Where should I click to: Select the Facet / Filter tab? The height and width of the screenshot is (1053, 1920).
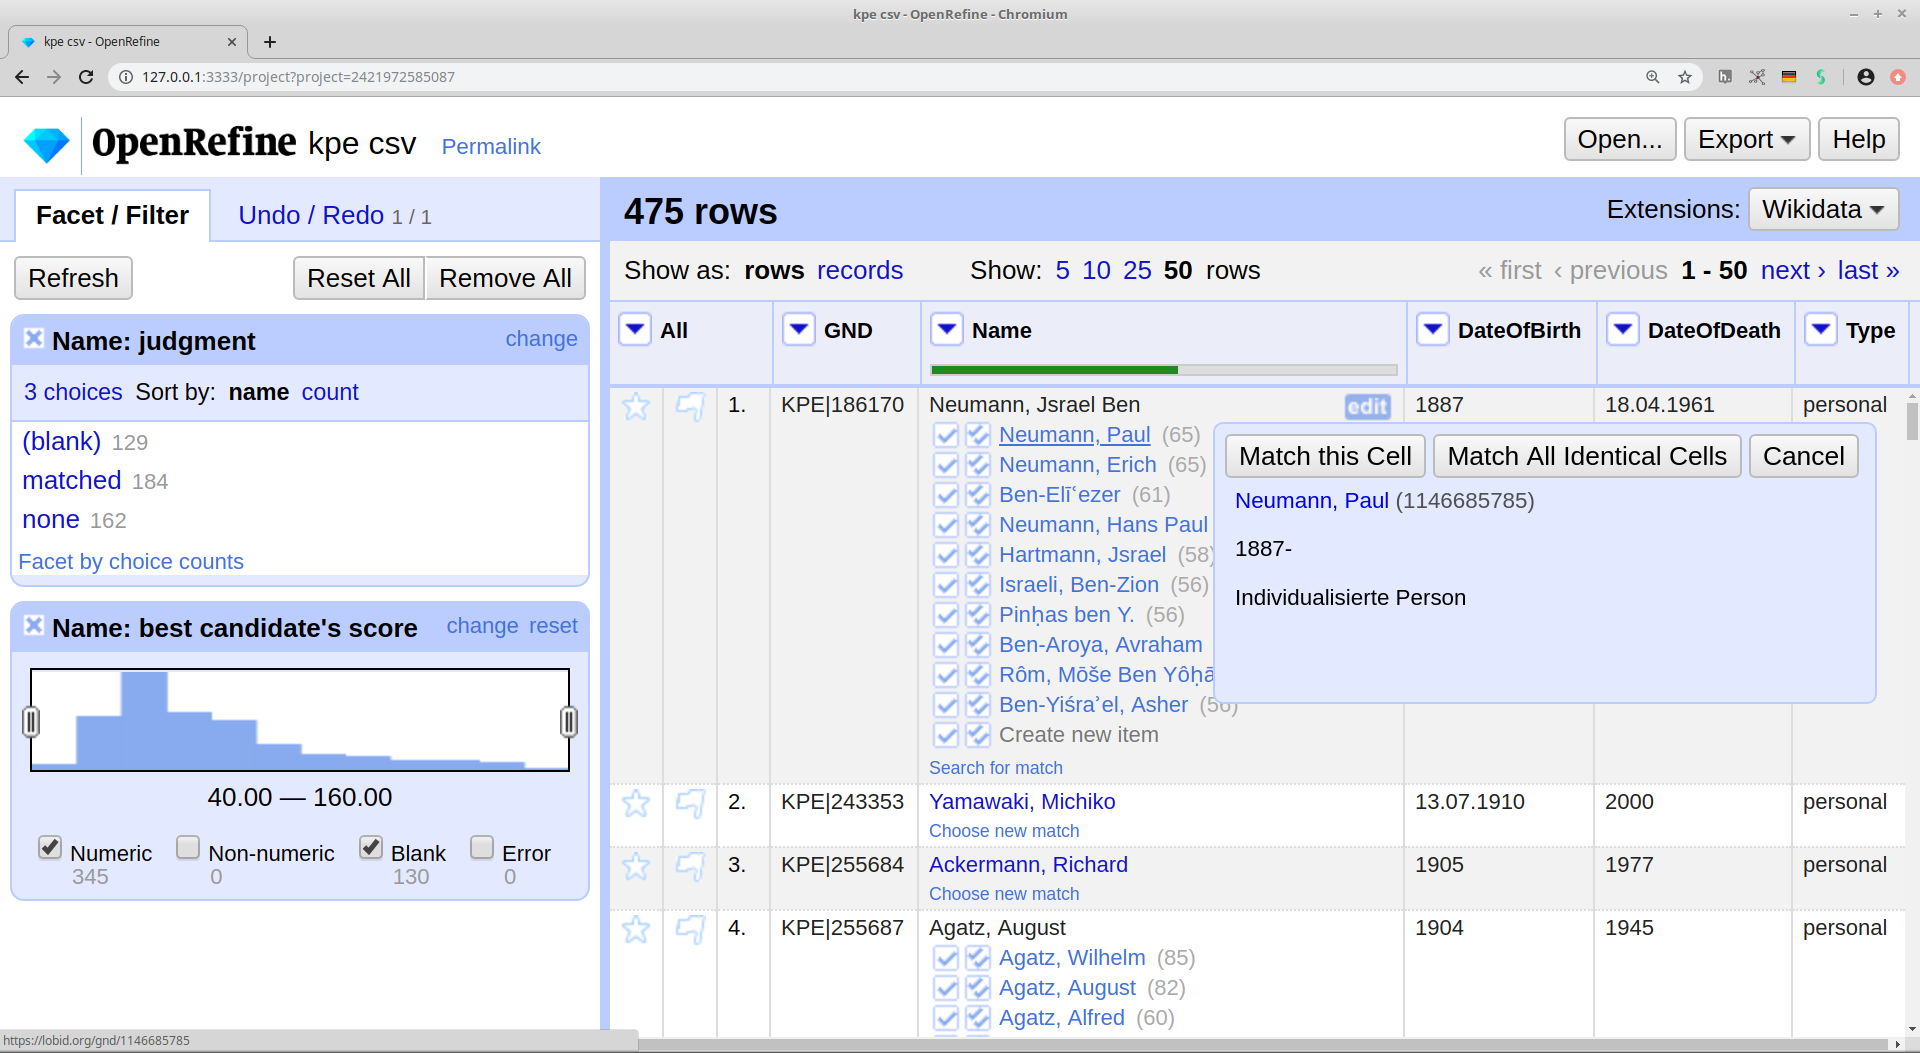pyautogui.click(x=112, y=215)
